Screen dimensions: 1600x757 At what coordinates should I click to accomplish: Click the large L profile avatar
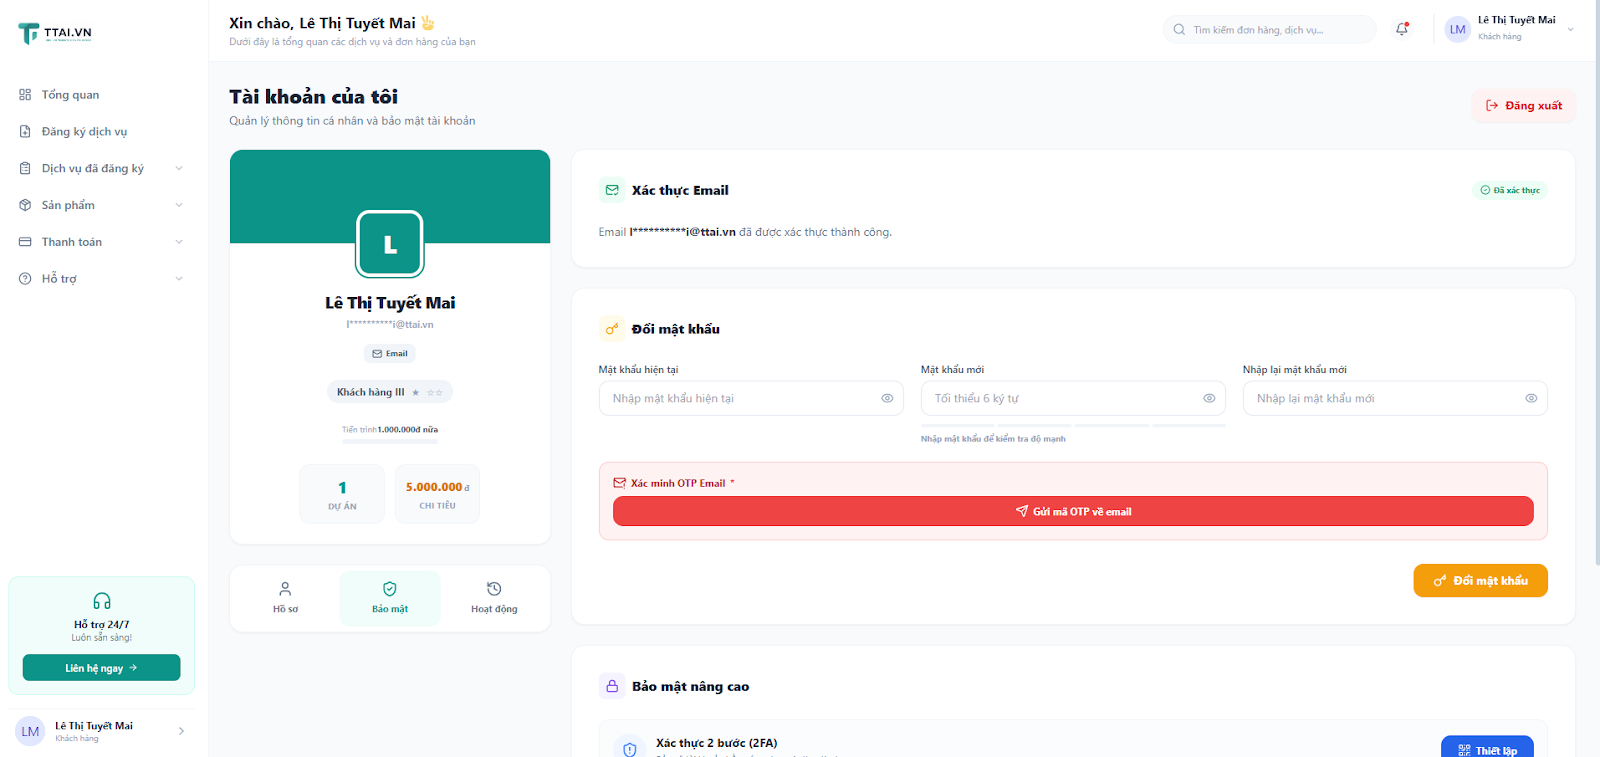coord(390,244)
